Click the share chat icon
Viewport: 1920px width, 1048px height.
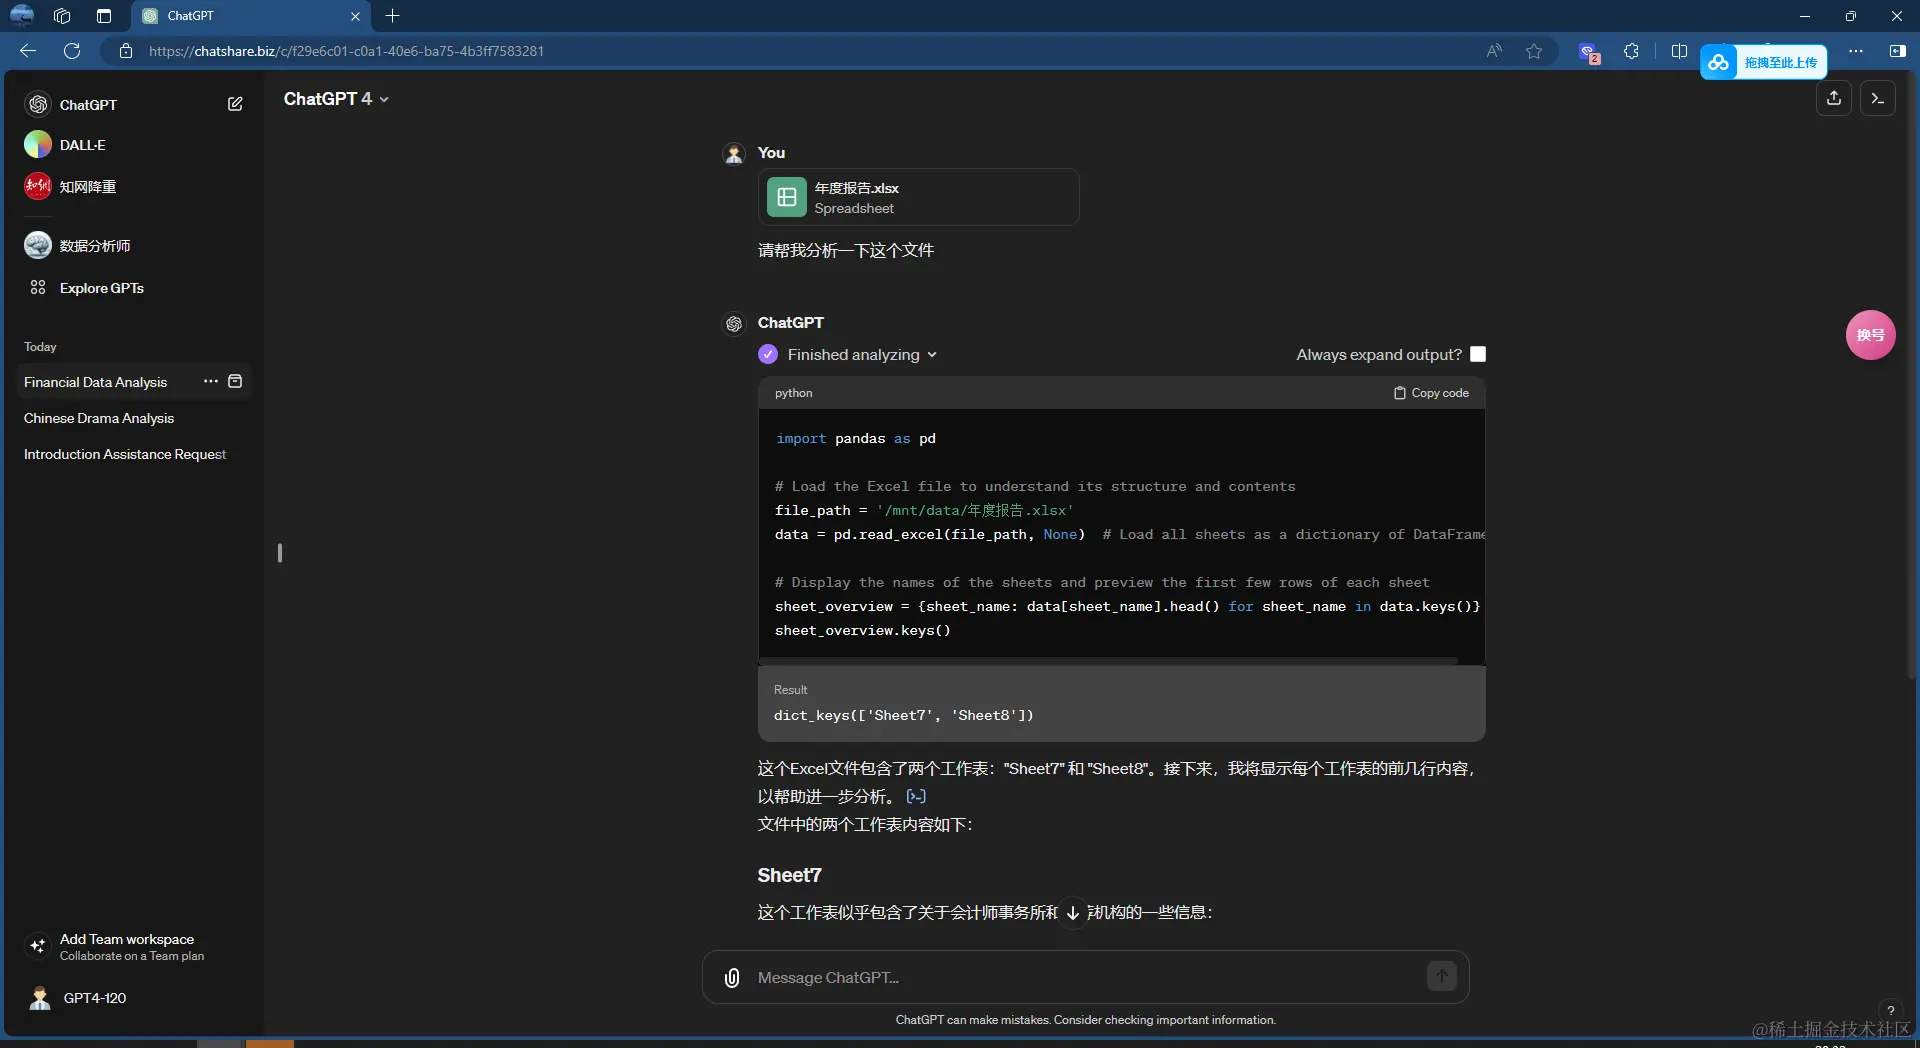pos(1833,98)
